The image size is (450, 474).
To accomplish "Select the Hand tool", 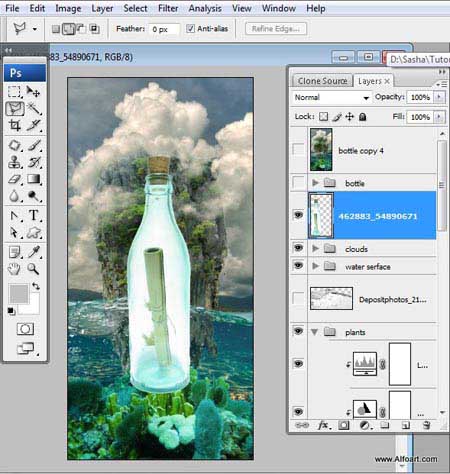I will (x=14, y=269).
